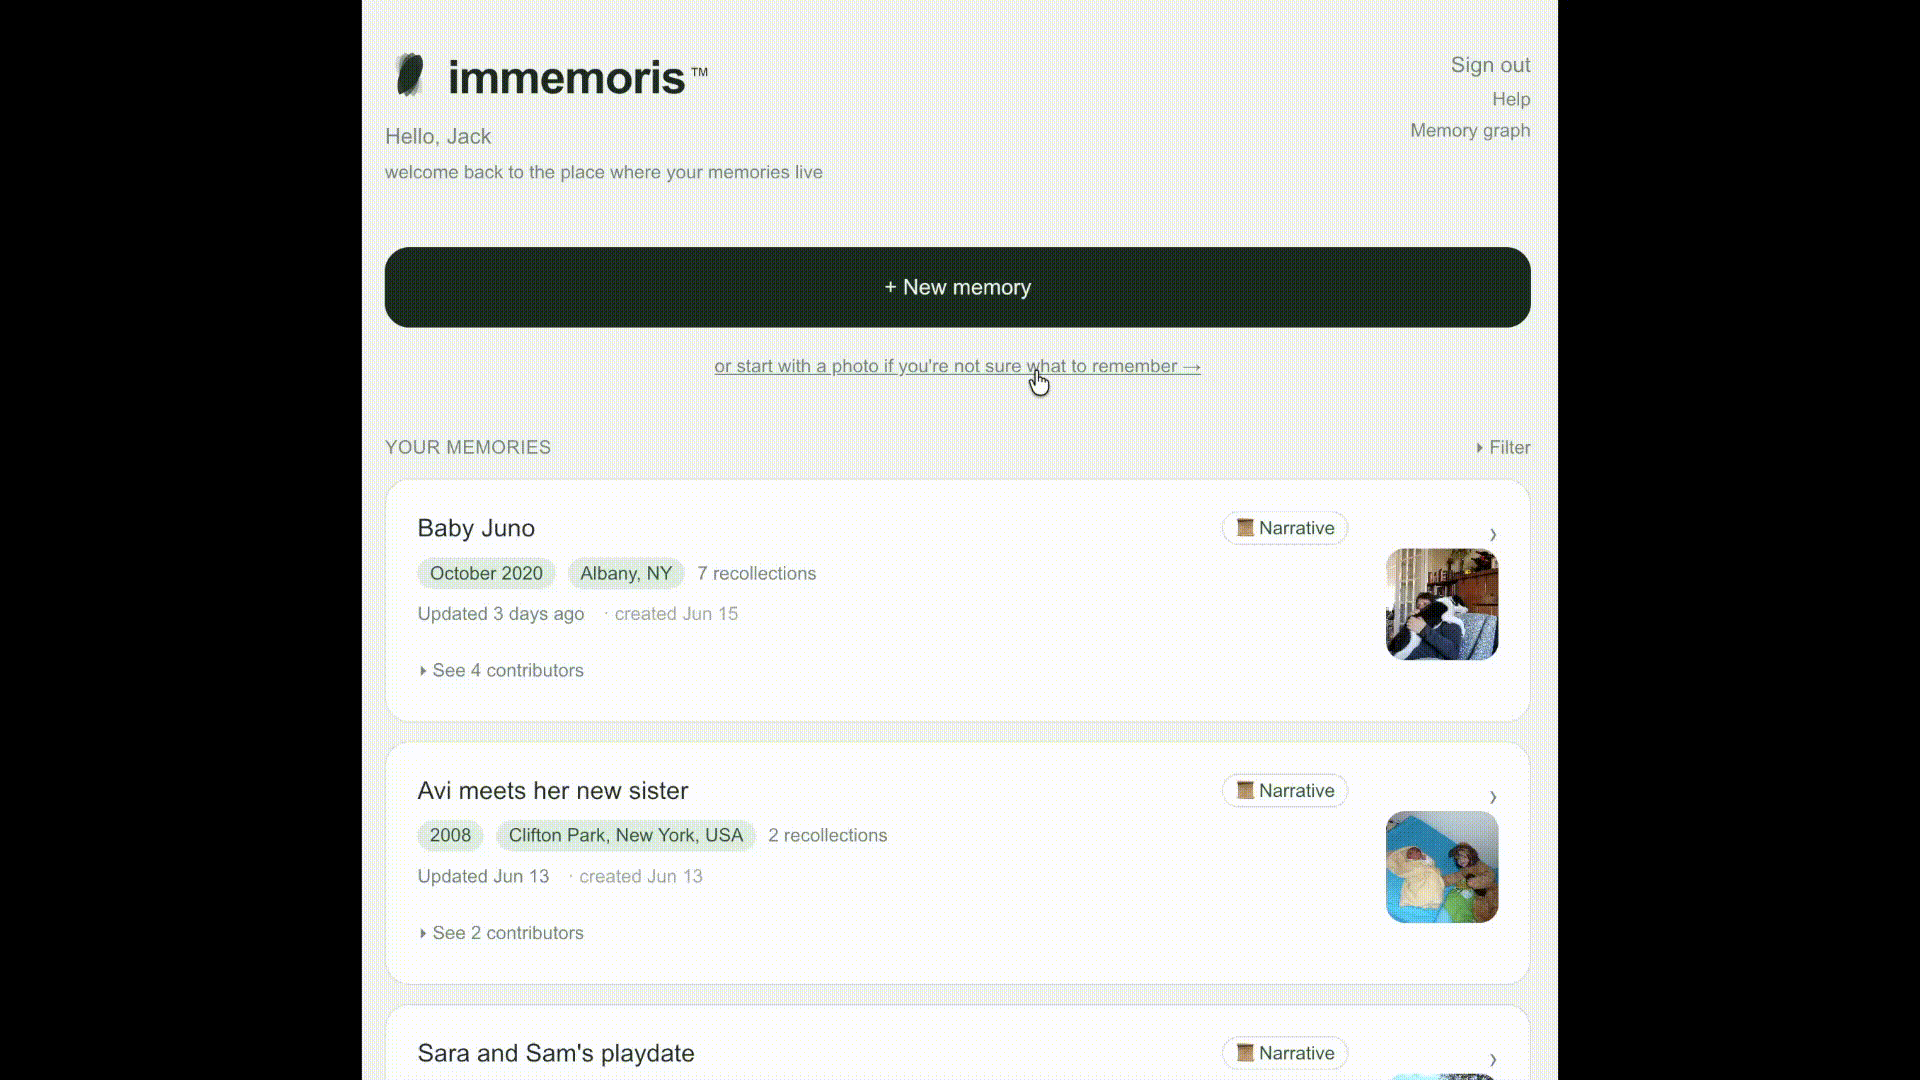Open the Baby Juno memory title

pyautogui.click(x=476, y=528)
